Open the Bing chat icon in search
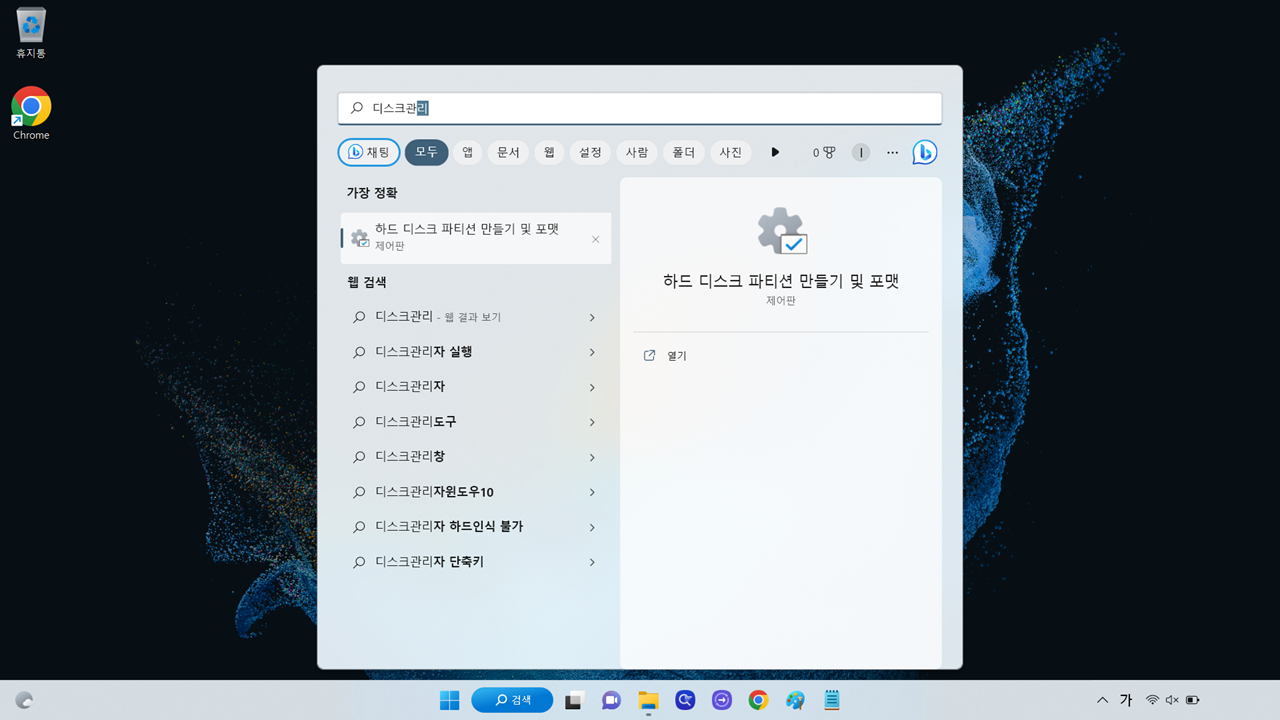Screen dimensions: 1280x720 tap(924, 152)
